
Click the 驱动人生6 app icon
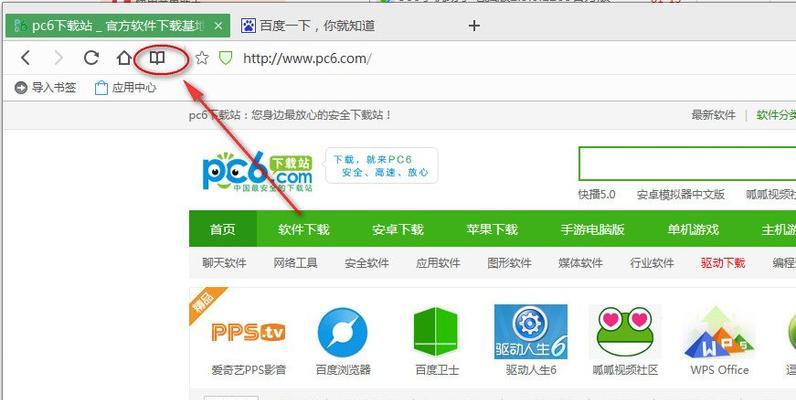(x=530, y=331)
